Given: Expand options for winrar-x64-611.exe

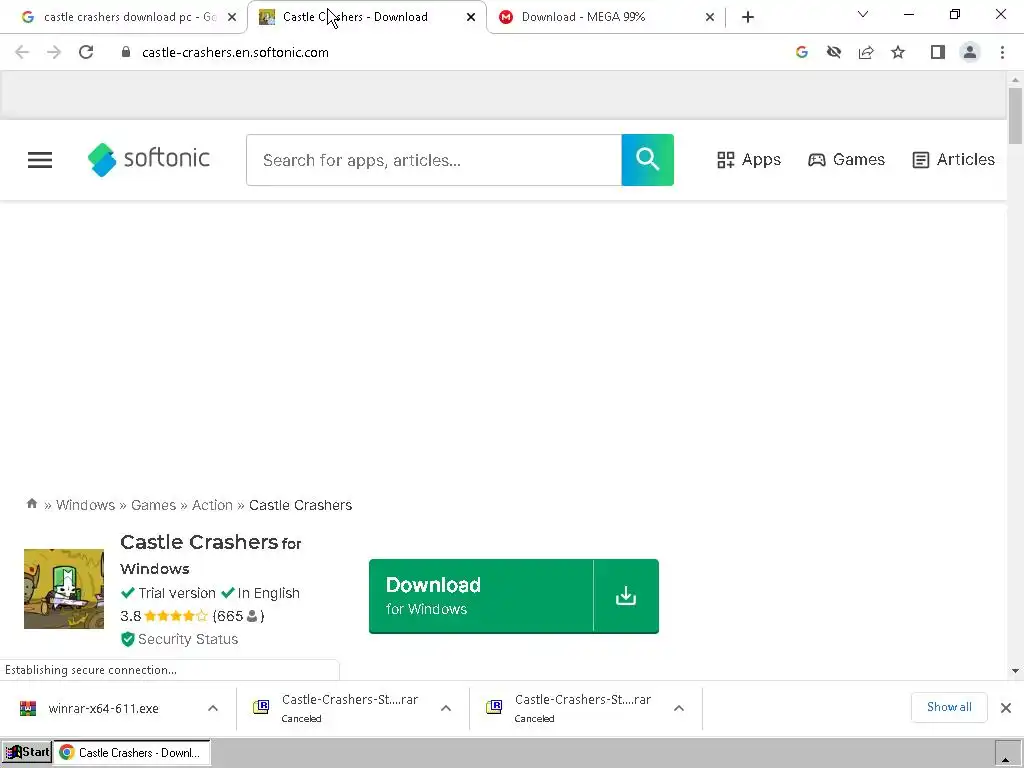Looking at the screenshot, I should [x=213, y=709].
